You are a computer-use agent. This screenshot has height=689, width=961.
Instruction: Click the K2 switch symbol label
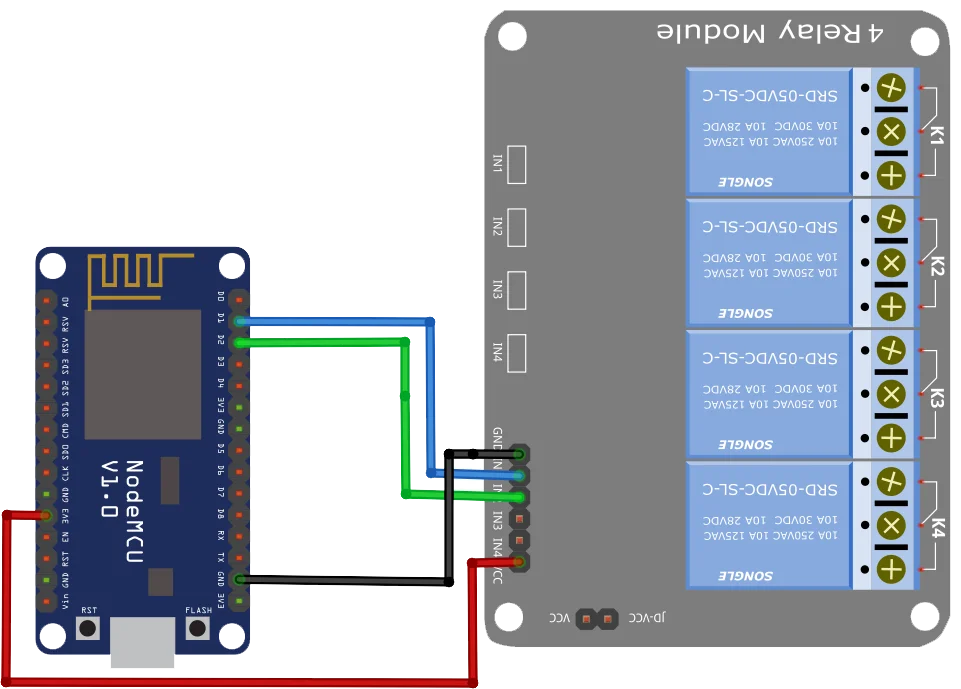click(x=936, y=266)
